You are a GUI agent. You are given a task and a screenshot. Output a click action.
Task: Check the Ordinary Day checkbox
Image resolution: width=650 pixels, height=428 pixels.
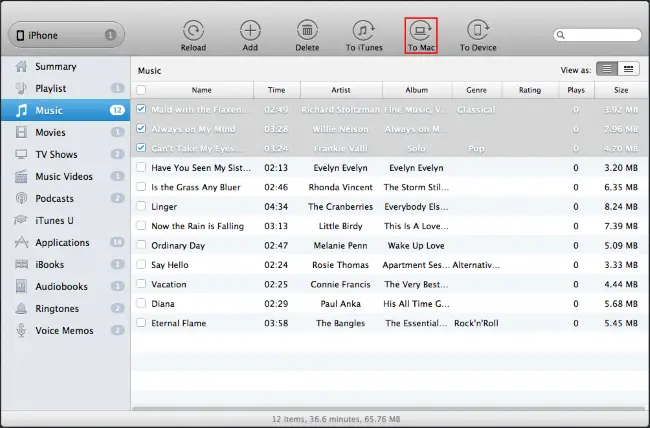pyautogui.click(x=141, y=245)
